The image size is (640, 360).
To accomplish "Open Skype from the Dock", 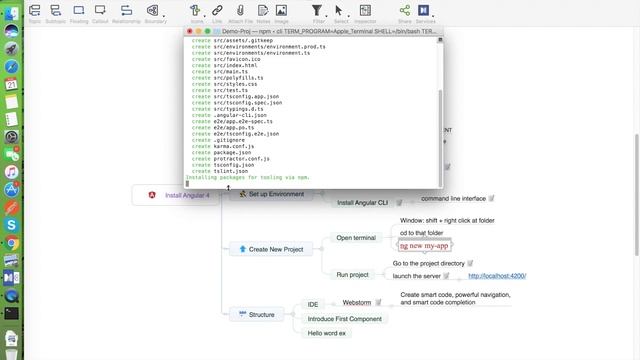I will pyautogui.click(x=11, y=225).
